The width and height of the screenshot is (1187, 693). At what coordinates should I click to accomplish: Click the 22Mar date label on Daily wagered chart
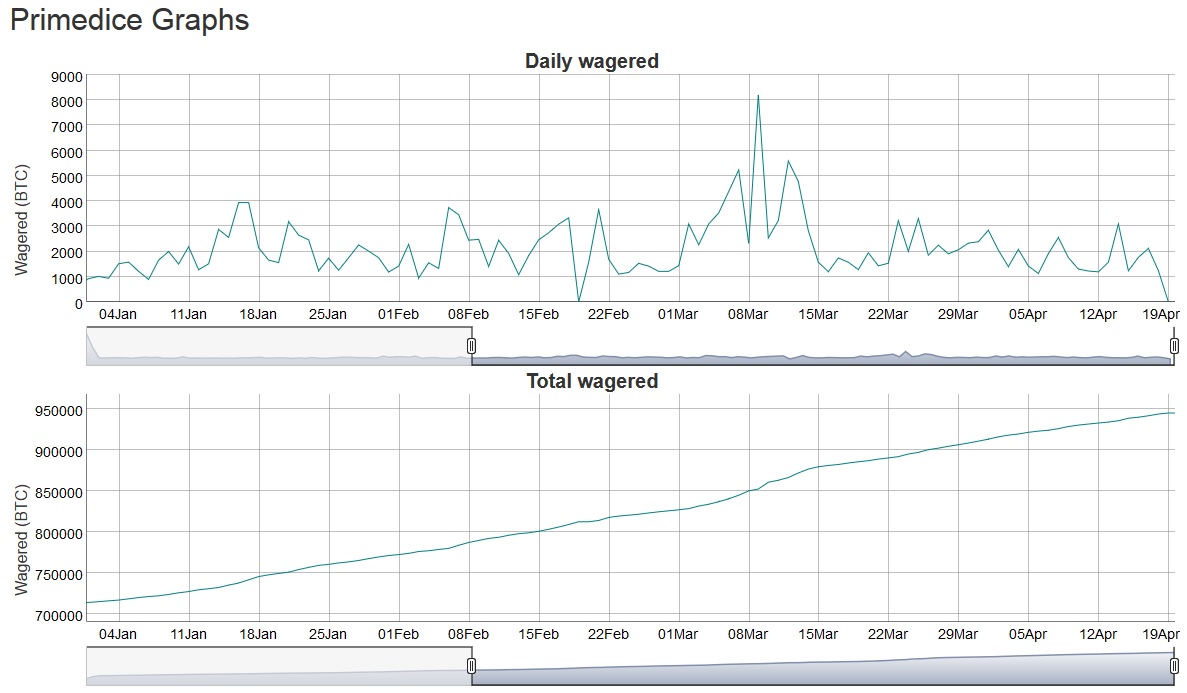click(x=888, y=314)
